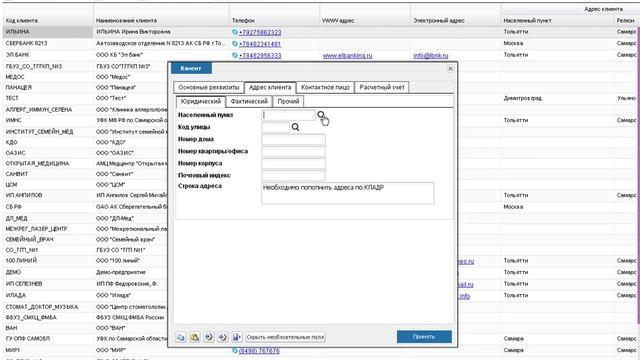This screenshot has height=360, width=640.
Task: Click the first (copy) icon in the dialog's bottom toolbar
Action: point(180,337)
